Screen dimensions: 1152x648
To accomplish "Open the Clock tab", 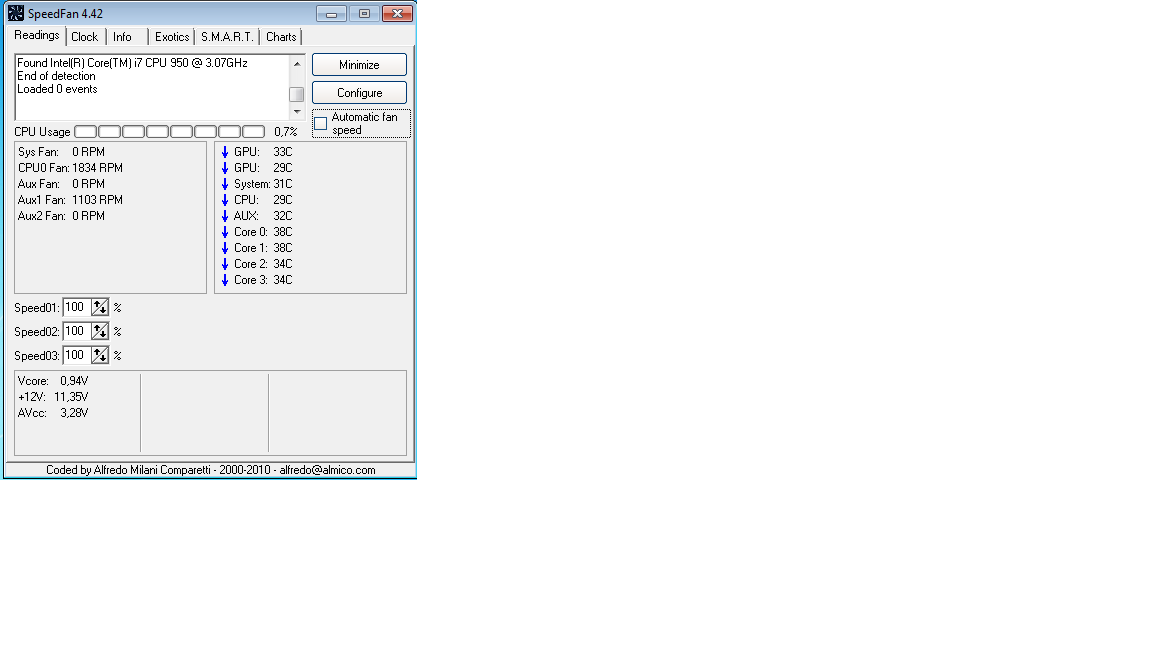I will 84,37.
